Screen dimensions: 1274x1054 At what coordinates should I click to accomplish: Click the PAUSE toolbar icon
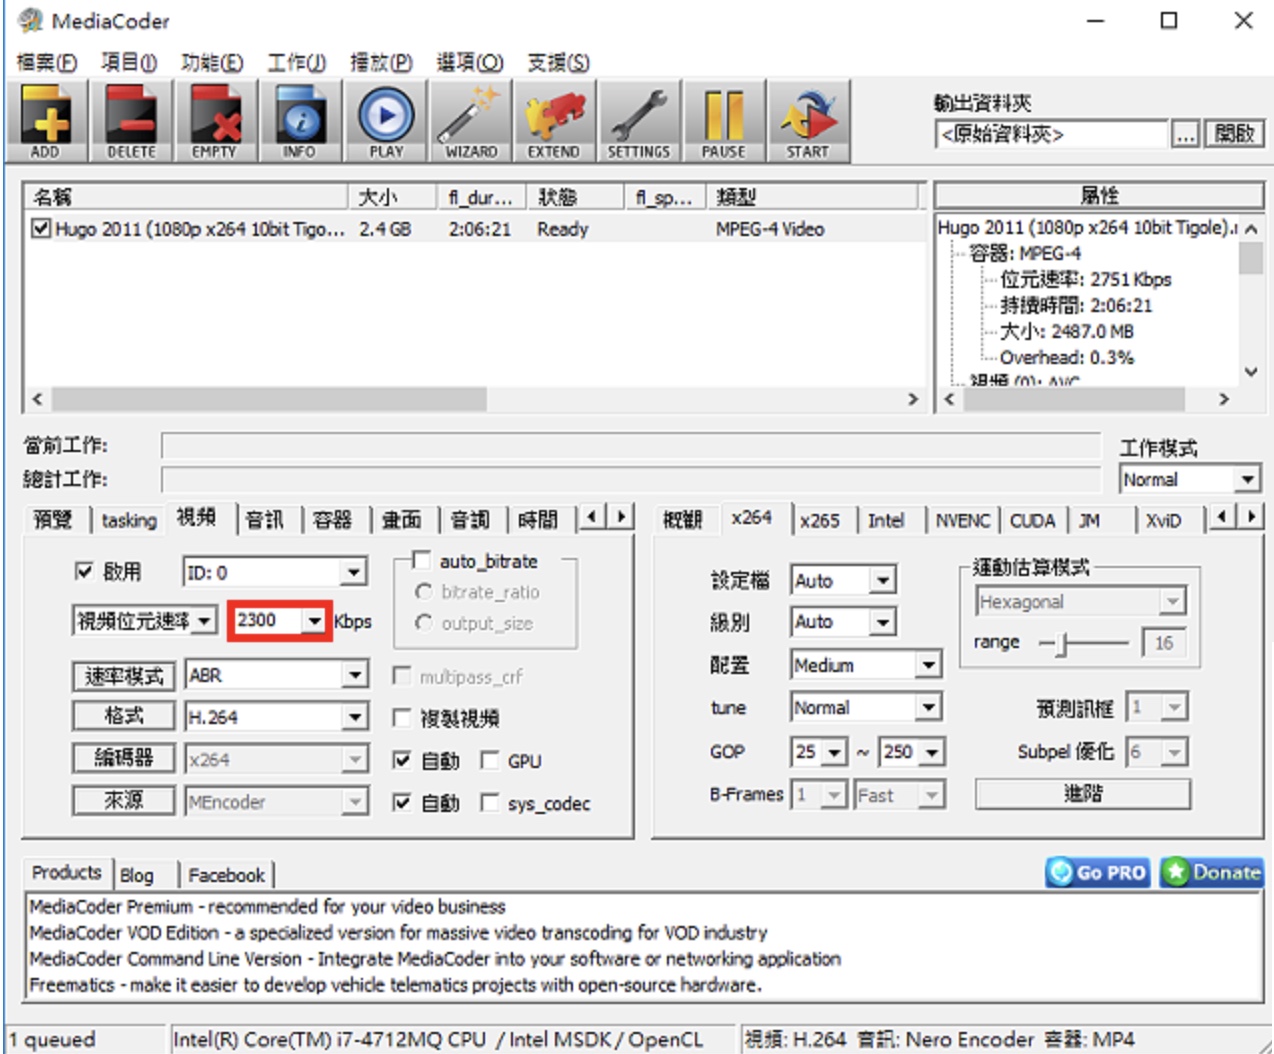[723, 121]
